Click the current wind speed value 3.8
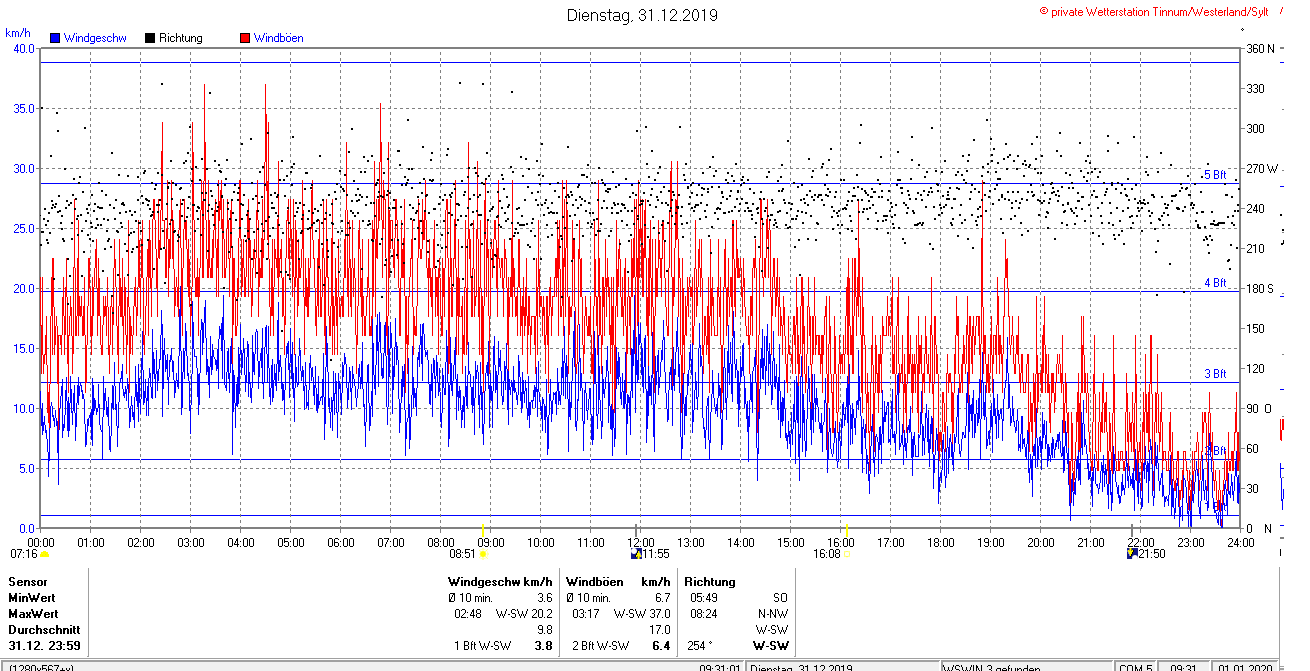 pos(545,646)
